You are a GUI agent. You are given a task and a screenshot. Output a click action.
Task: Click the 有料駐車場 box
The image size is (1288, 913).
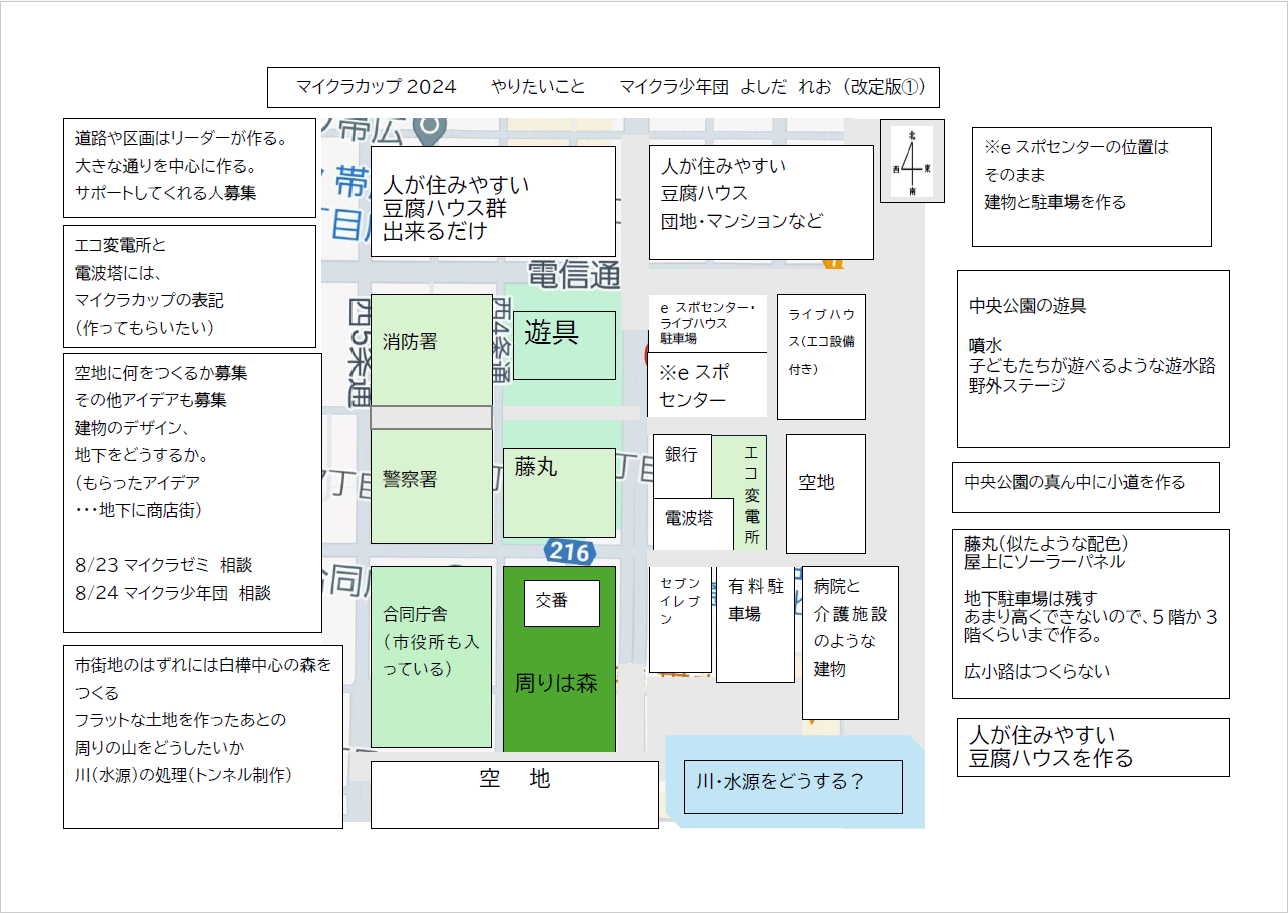(755, 625)
